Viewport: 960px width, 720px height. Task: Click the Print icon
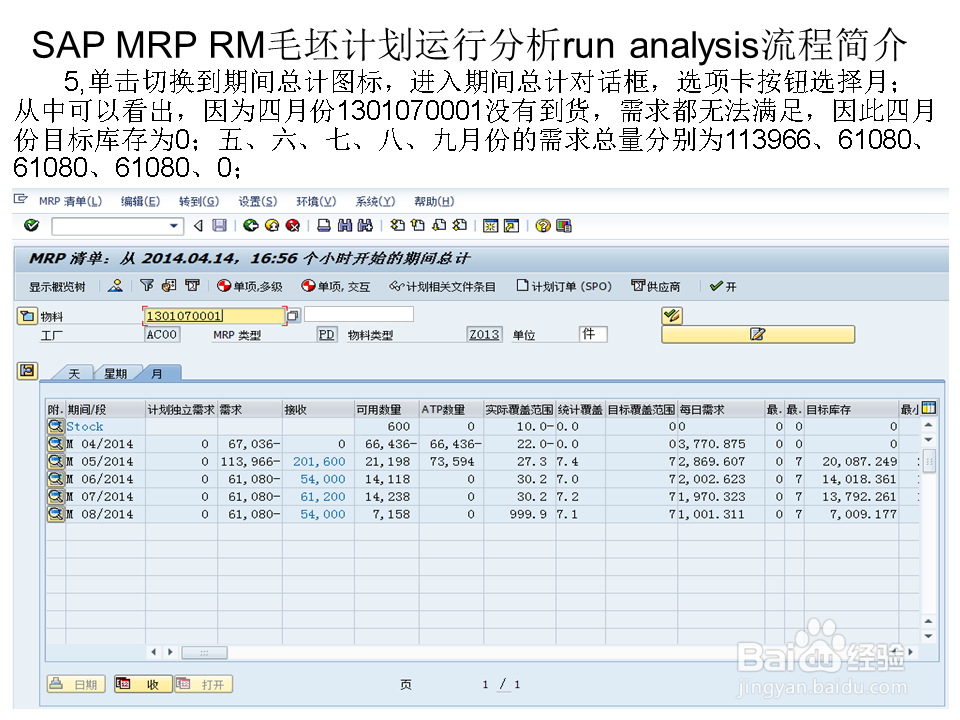coord(324,226)
